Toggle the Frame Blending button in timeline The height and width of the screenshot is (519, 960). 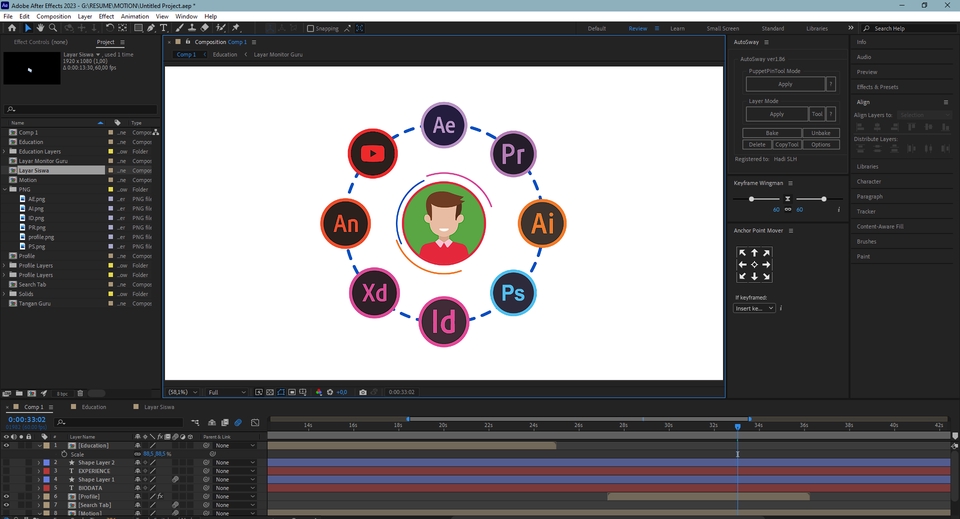(x=225, y=422)
